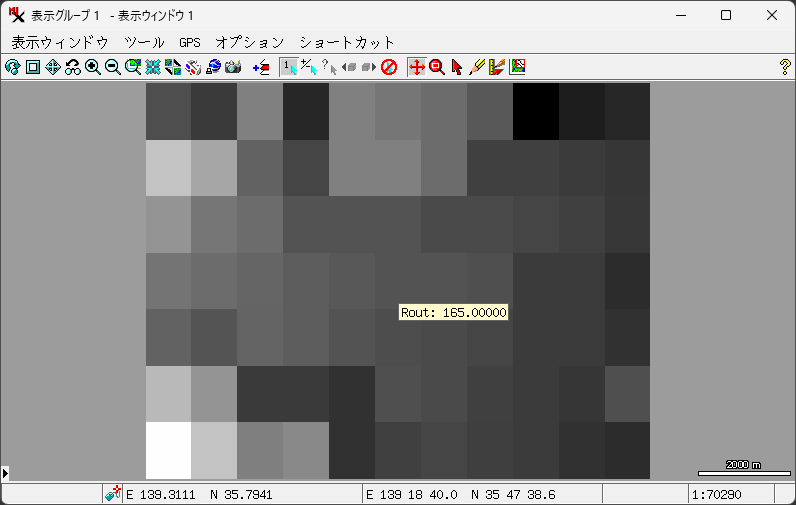This screenshot has height=505, width=796.
Task: Click the camera snapshot icon
Action: tap(233, 67)
